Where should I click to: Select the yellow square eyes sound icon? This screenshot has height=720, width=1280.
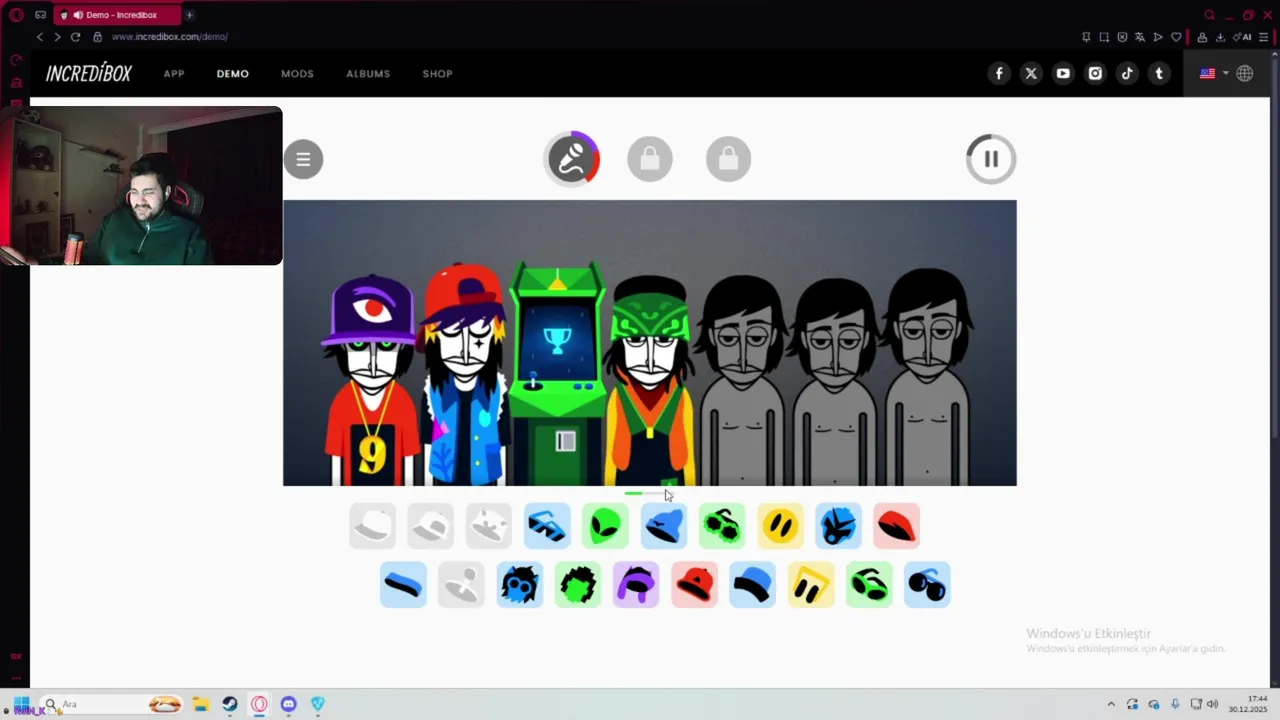811,585
